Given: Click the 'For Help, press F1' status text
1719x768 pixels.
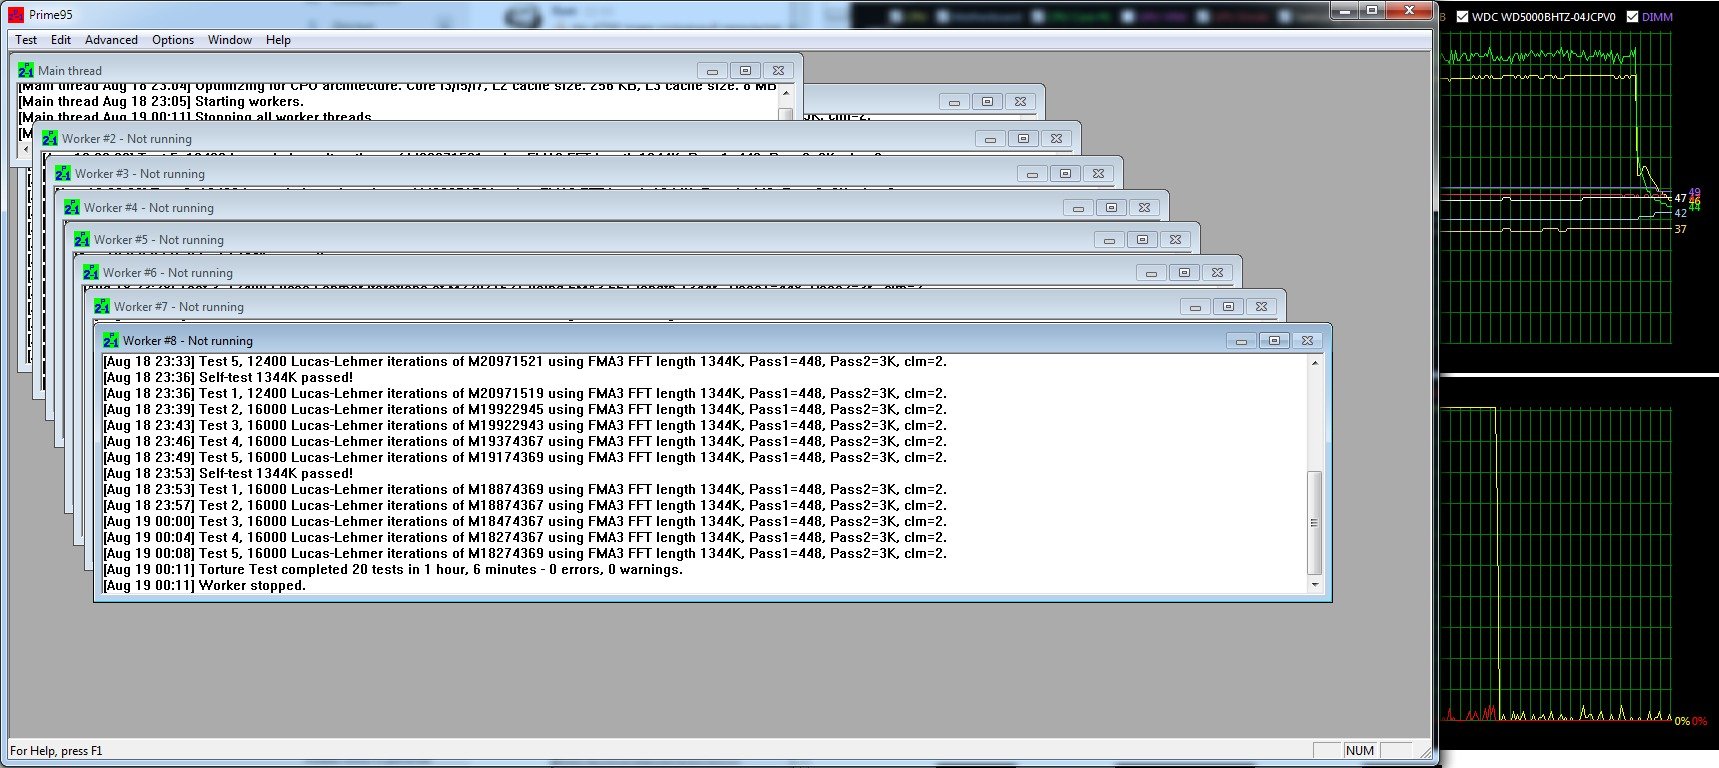Looking at the screenshot, I should tap(56, 751).
